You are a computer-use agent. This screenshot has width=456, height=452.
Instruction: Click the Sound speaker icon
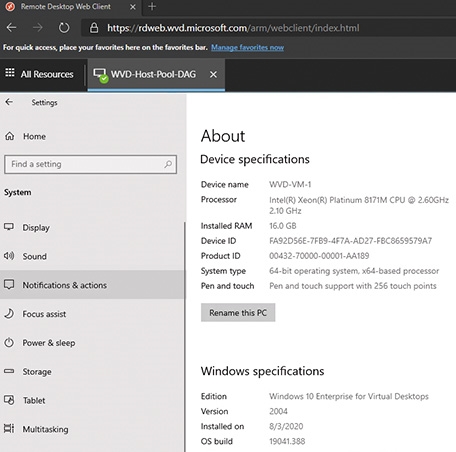tap(9, 256)
